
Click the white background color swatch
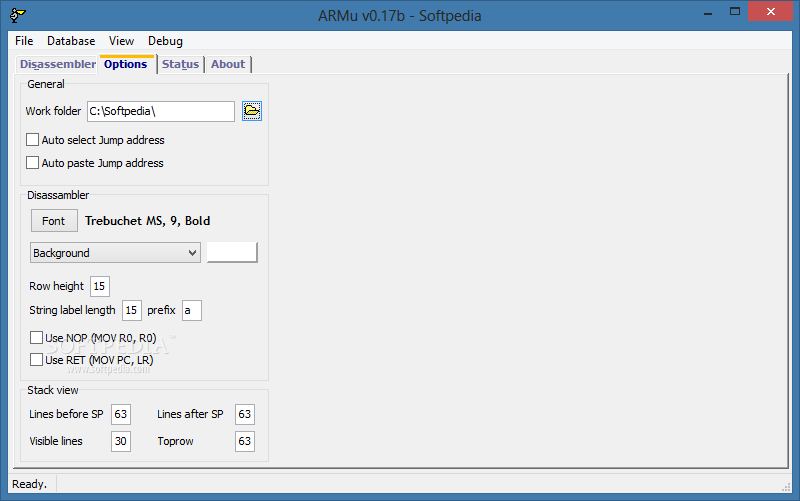tap(232, 253)
